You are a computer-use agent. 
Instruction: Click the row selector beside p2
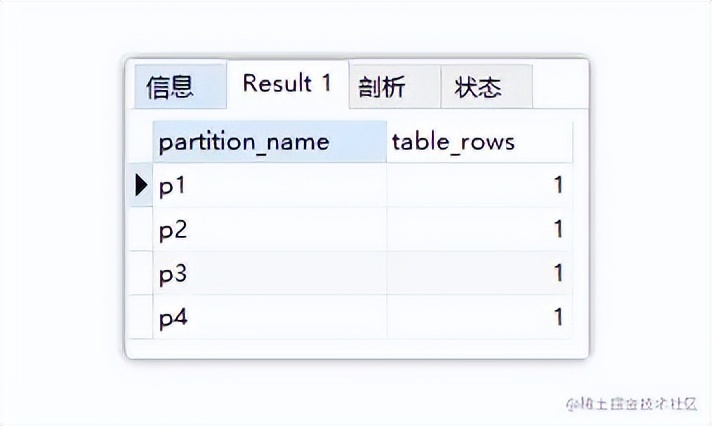pos(141,229)
